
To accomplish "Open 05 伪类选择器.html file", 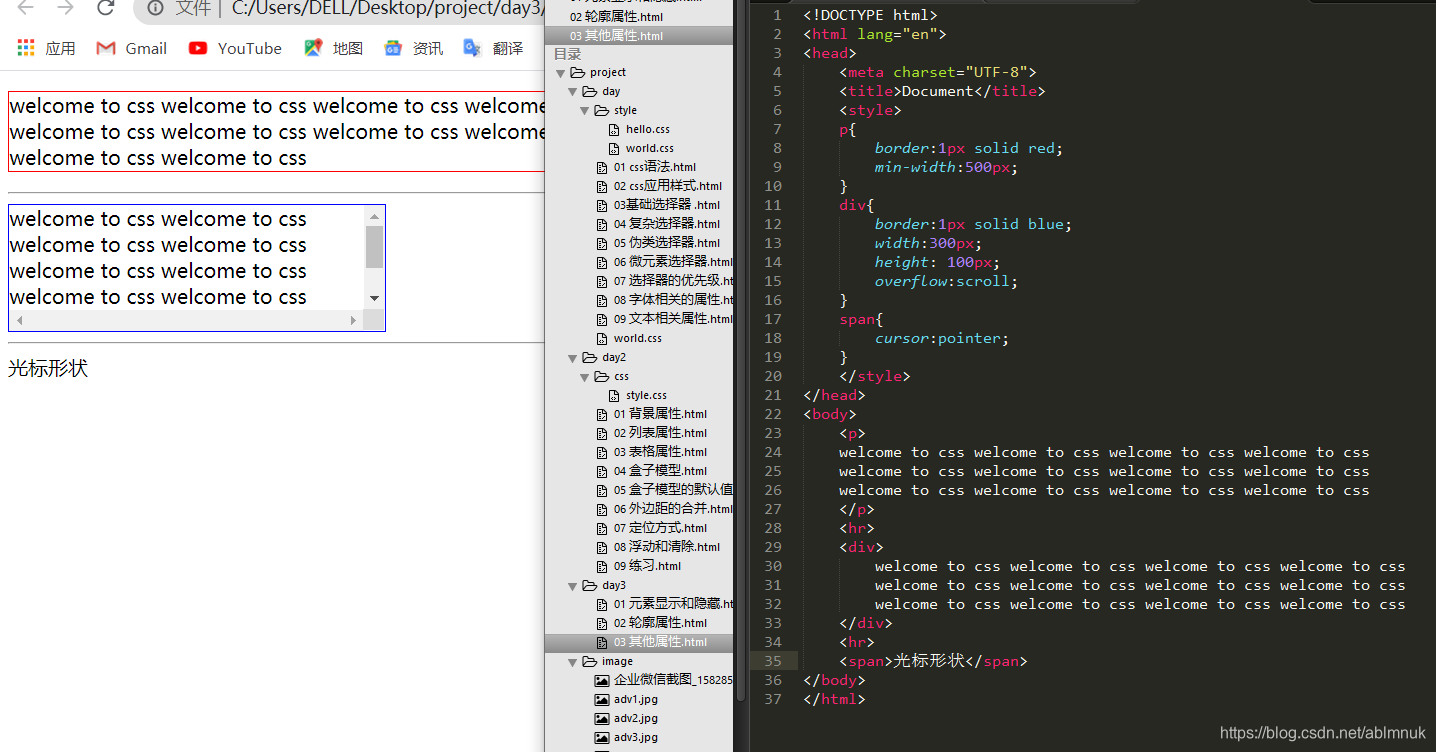I will pos(666,243).
